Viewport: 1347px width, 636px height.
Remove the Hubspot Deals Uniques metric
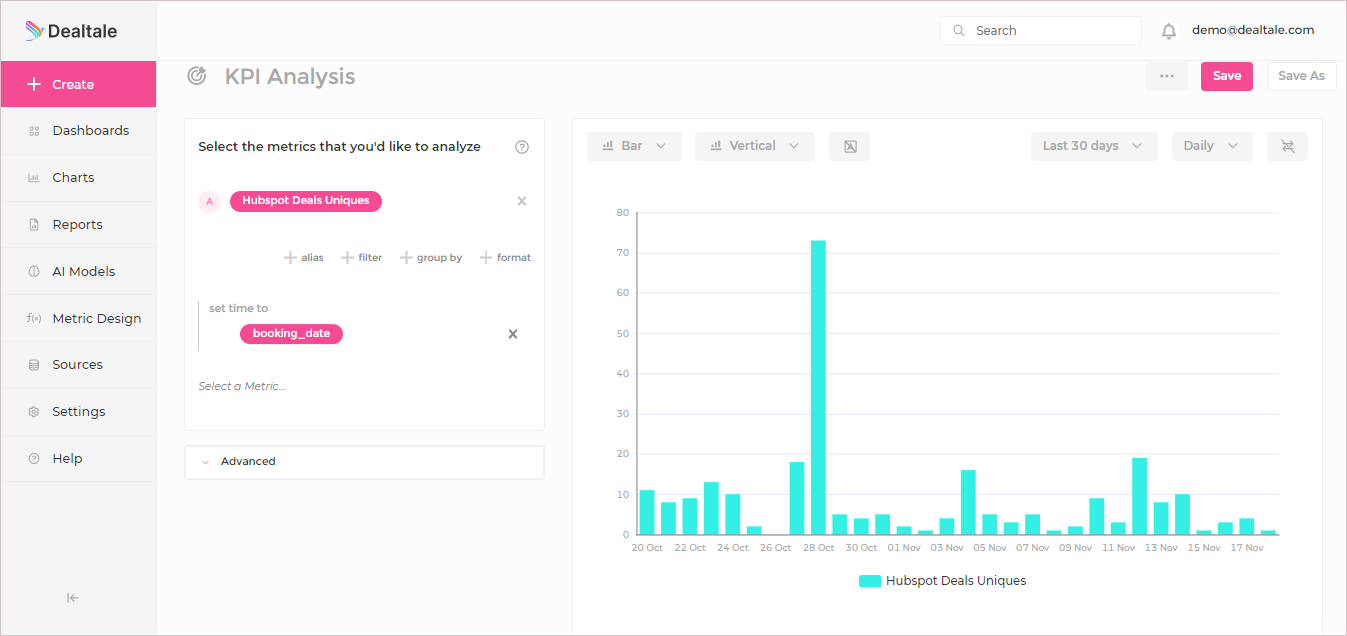coord(521,201)
